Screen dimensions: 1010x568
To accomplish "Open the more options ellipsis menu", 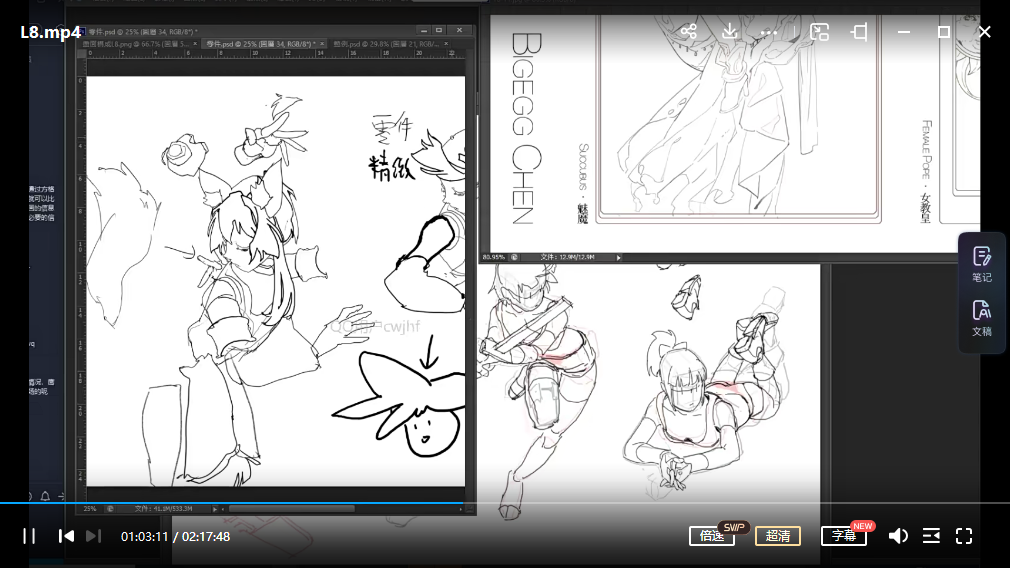I will pyautogui.click(x=768, y=32).
